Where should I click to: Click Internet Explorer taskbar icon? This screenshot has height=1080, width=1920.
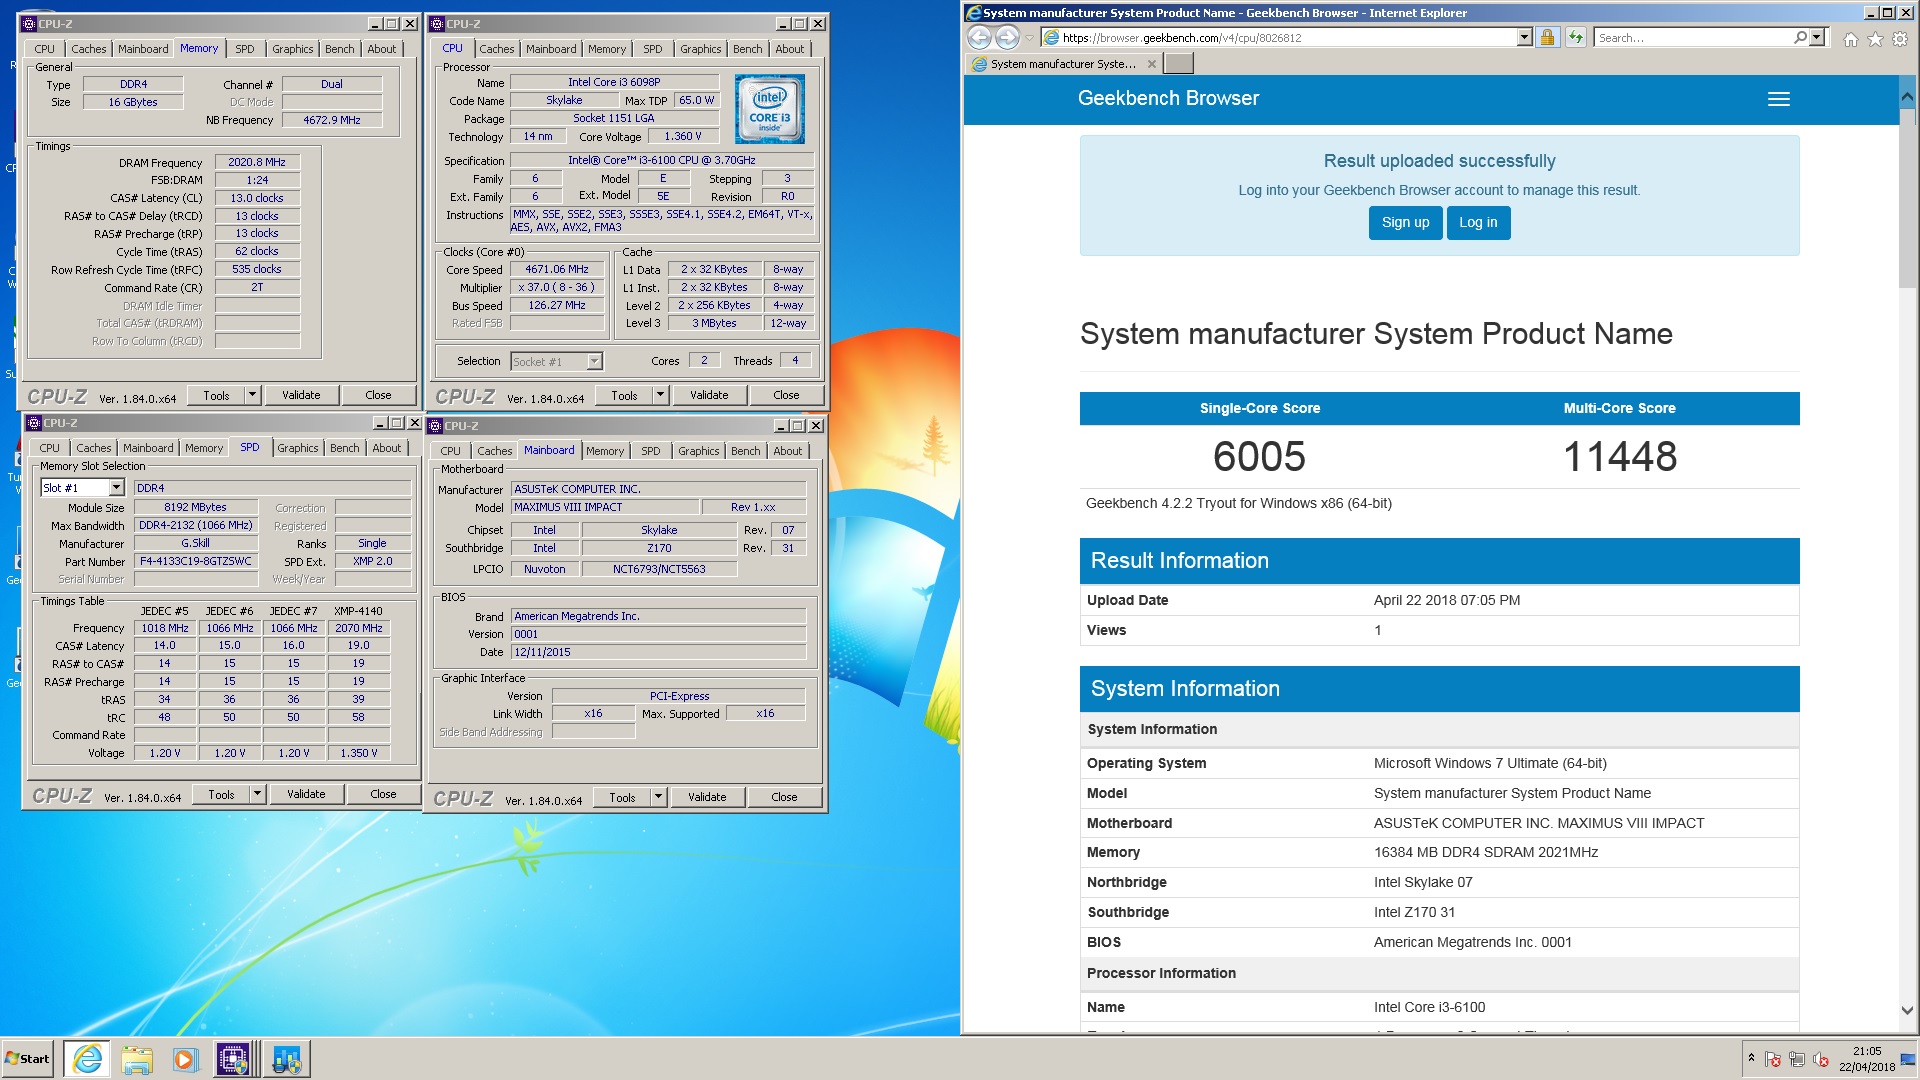pos(87,1058)
